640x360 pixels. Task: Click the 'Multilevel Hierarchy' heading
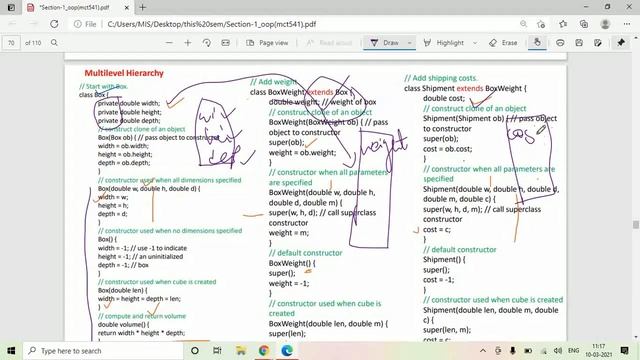point(124,73)
